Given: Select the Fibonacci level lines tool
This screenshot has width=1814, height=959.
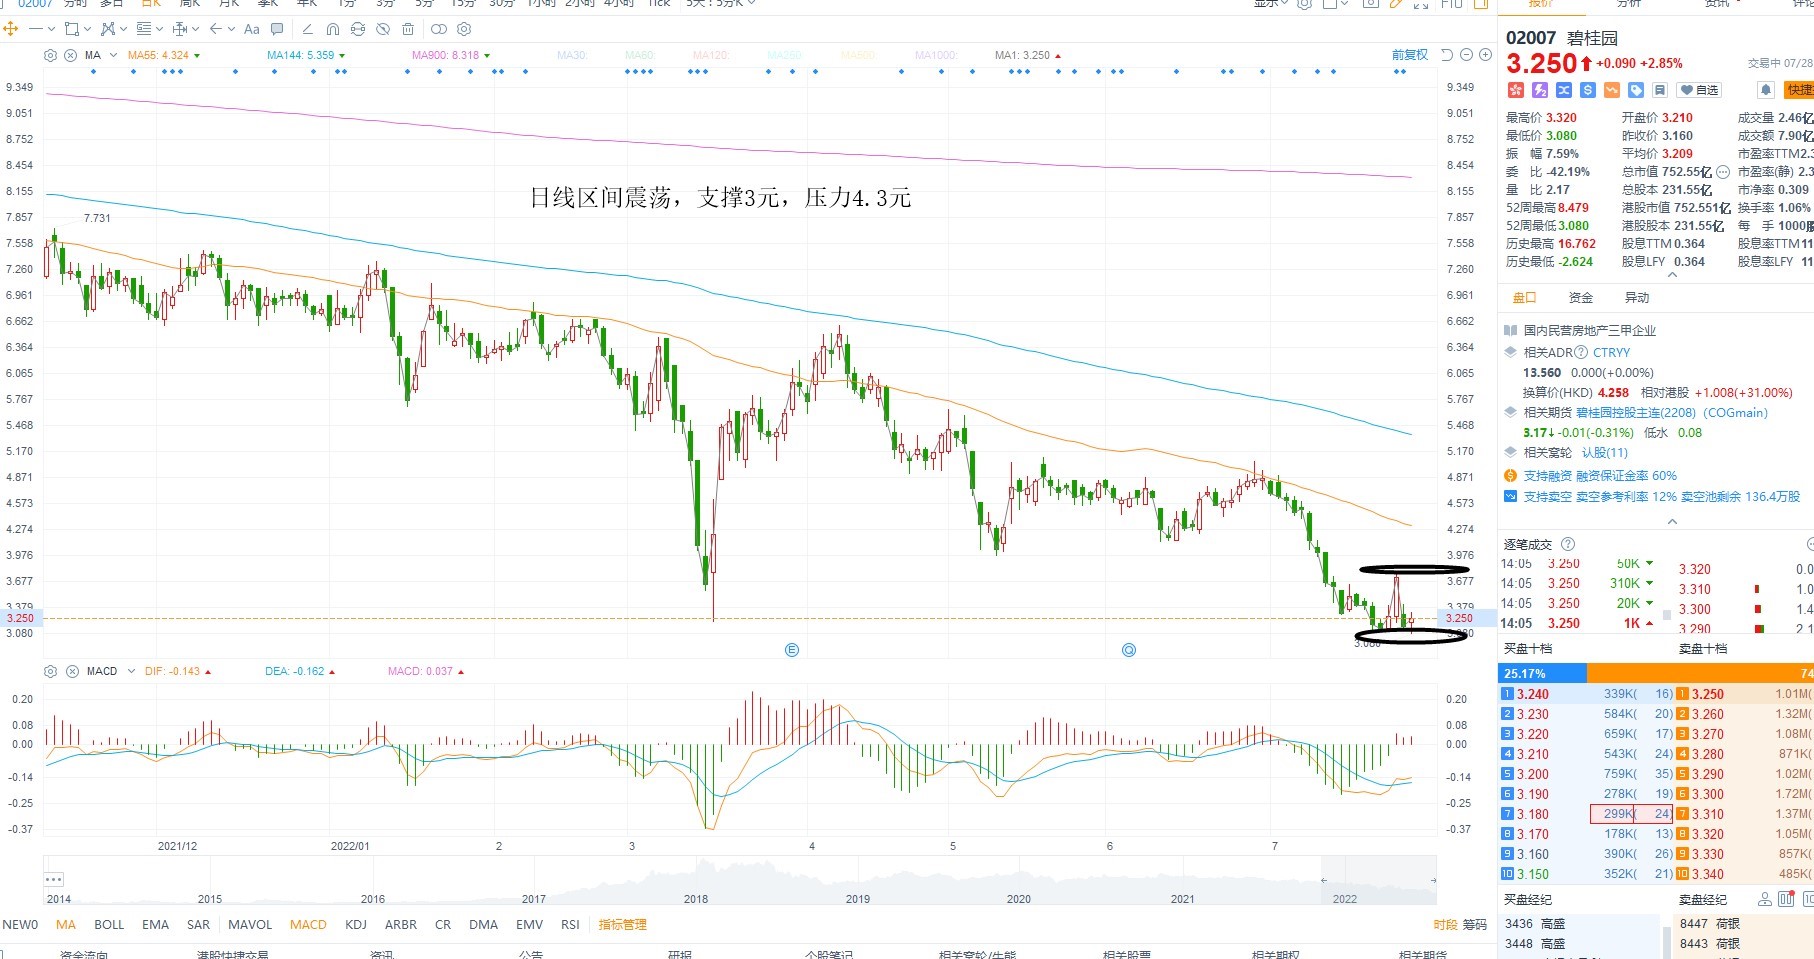Looking at the screenshot, I should click(144, 29).
